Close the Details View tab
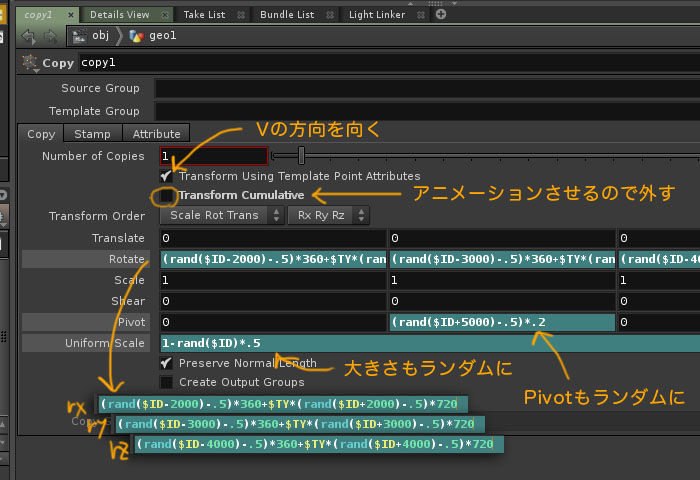This screenshot has height=480, width=700. (x=164, y=15)
